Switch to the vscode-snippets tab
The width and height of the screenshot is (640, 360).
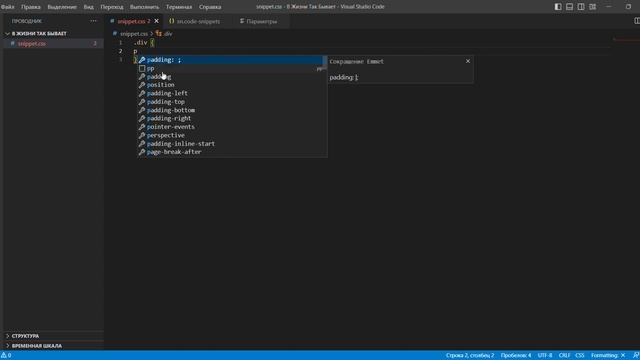(x=198, y=21)
